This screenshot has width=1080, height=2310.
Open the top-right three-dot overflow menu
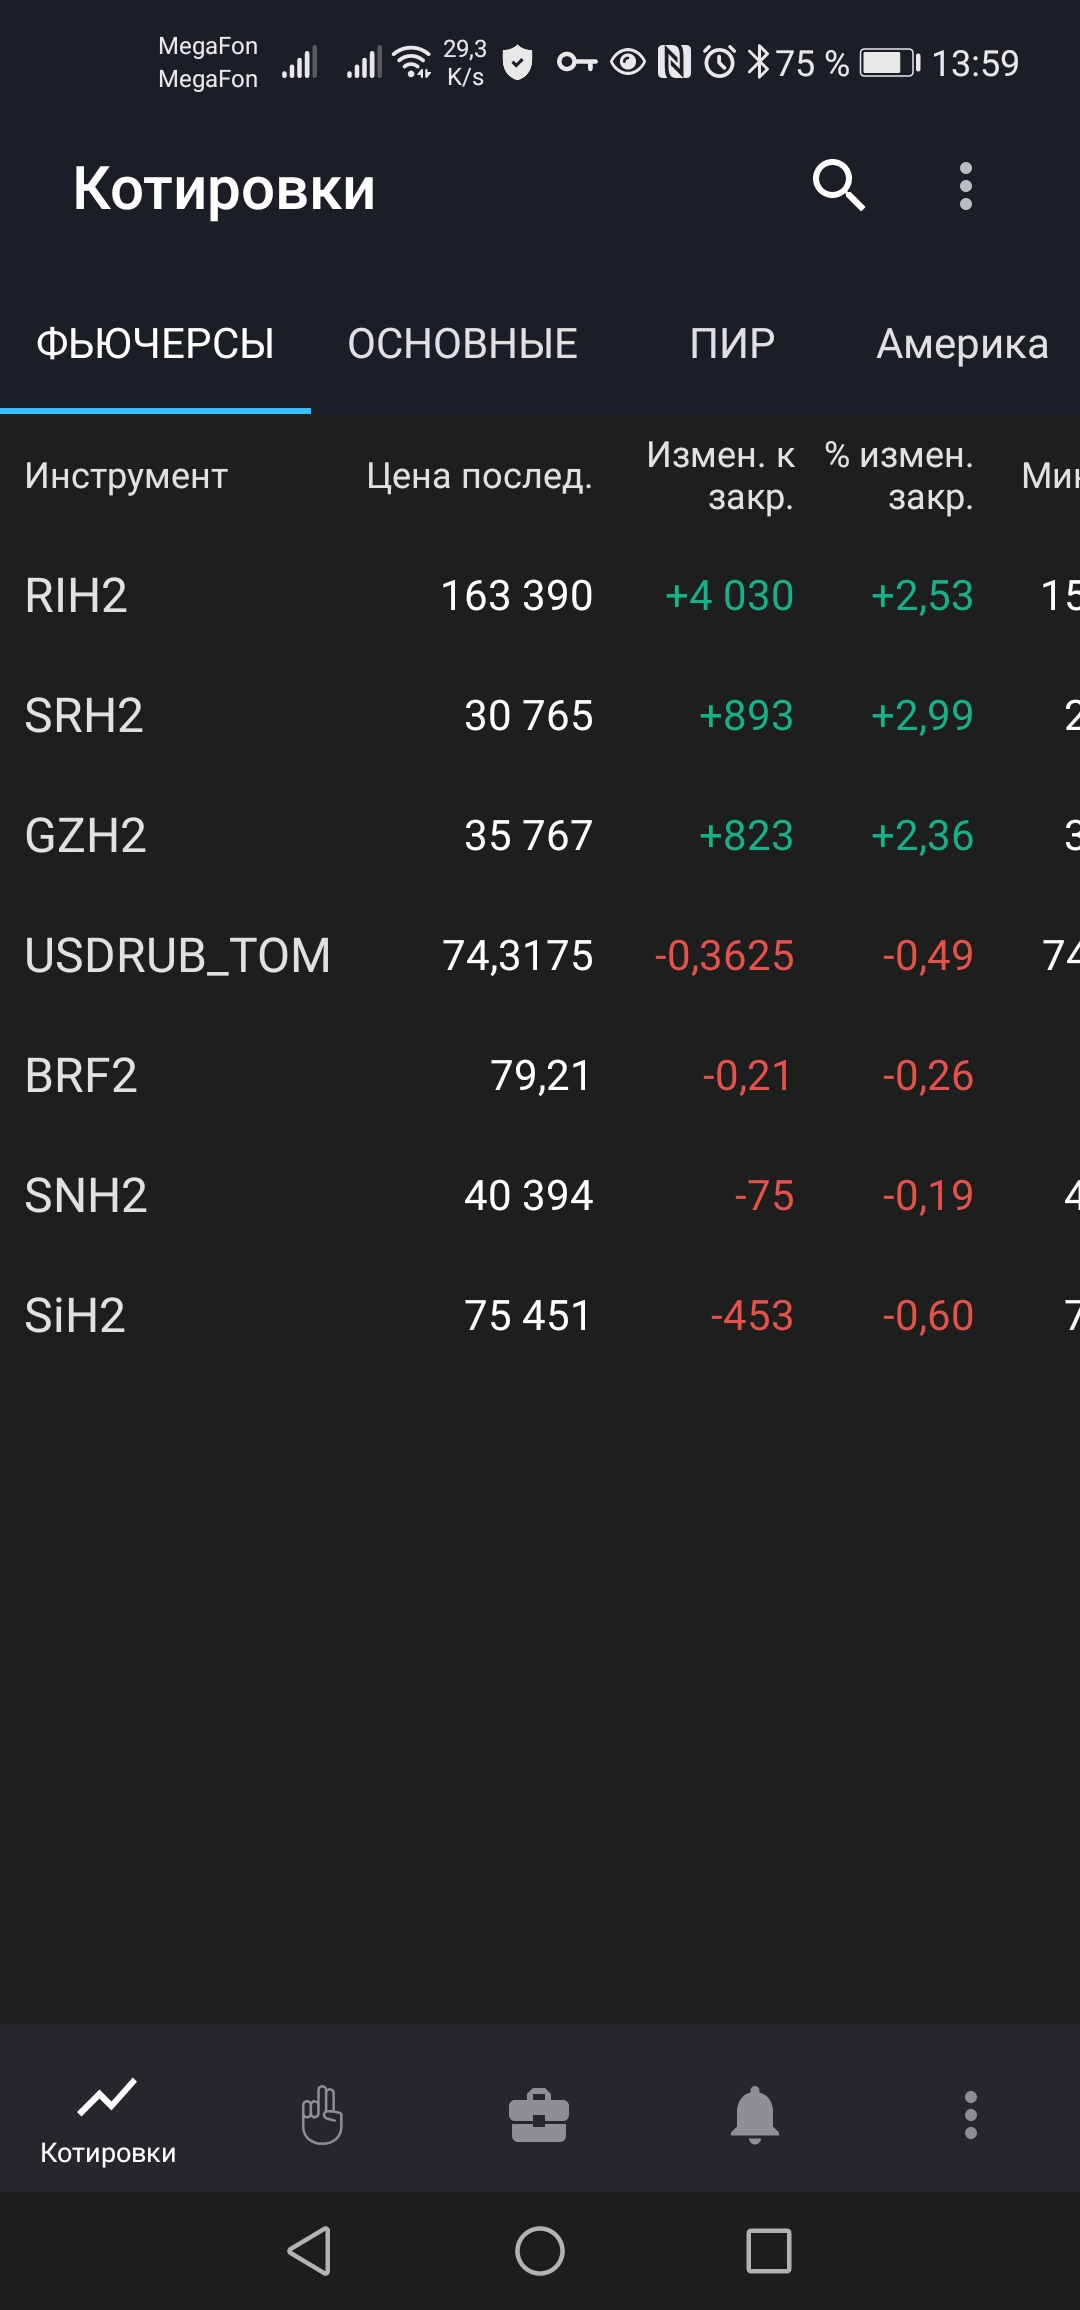click(965, 186)
